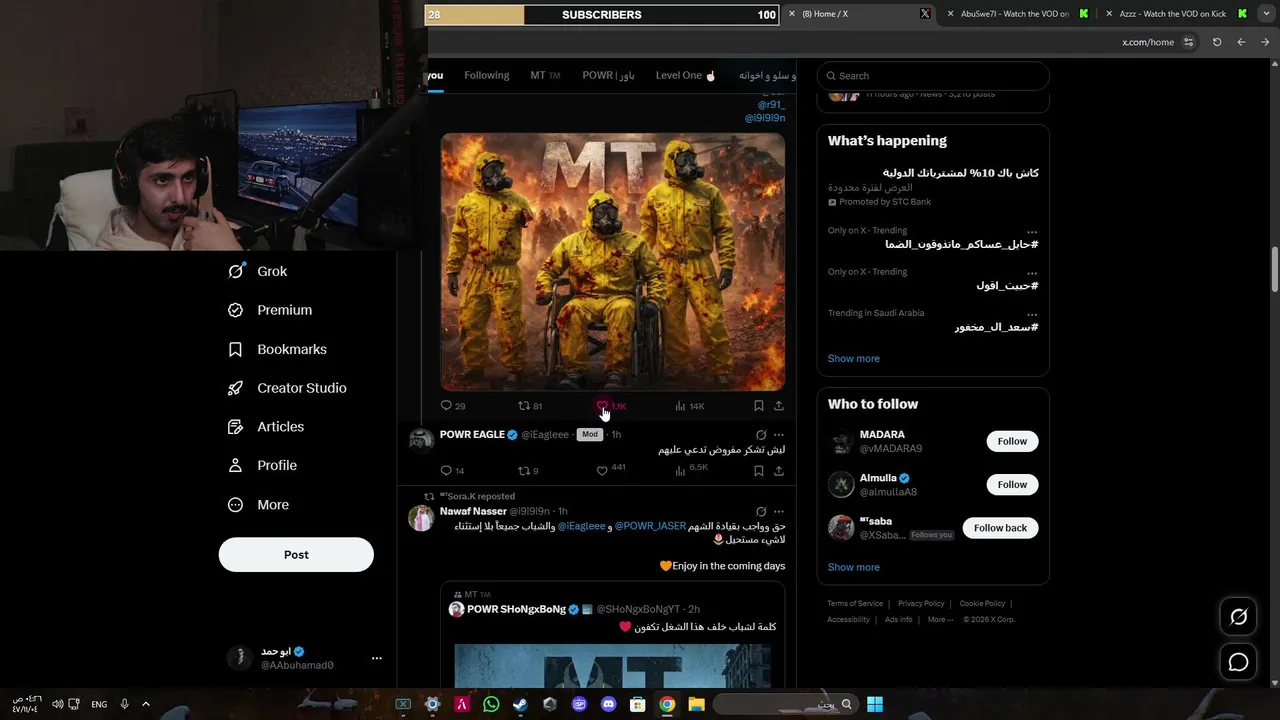The width and height of the screenshot is (1280, 720).
Task: Open Grok icon on Nawaf Nasser's post
Action: point(761,512)
